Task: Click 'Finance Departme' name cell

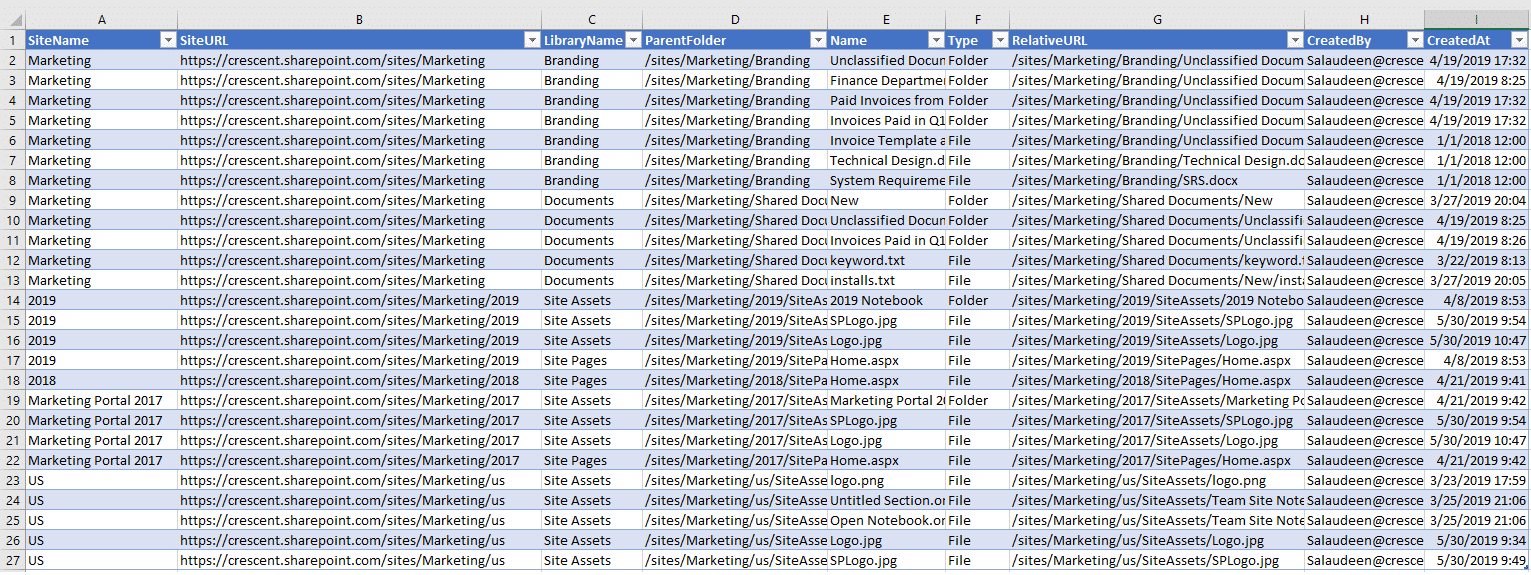Action: 886,80
